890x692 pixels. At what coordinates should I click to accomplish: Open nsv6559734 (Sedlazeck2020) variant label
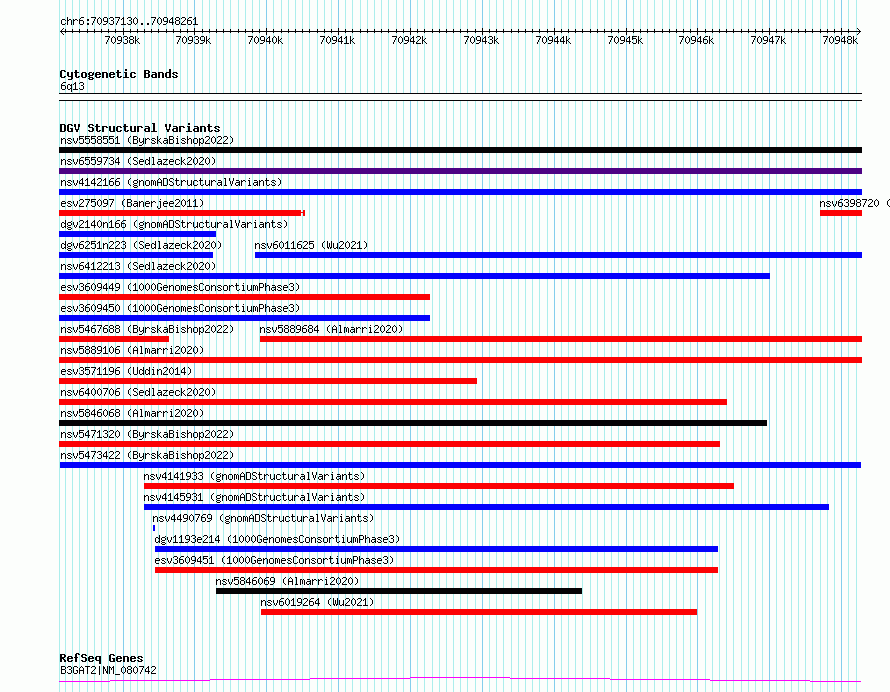pyautogui.click(x=138, y=161)
